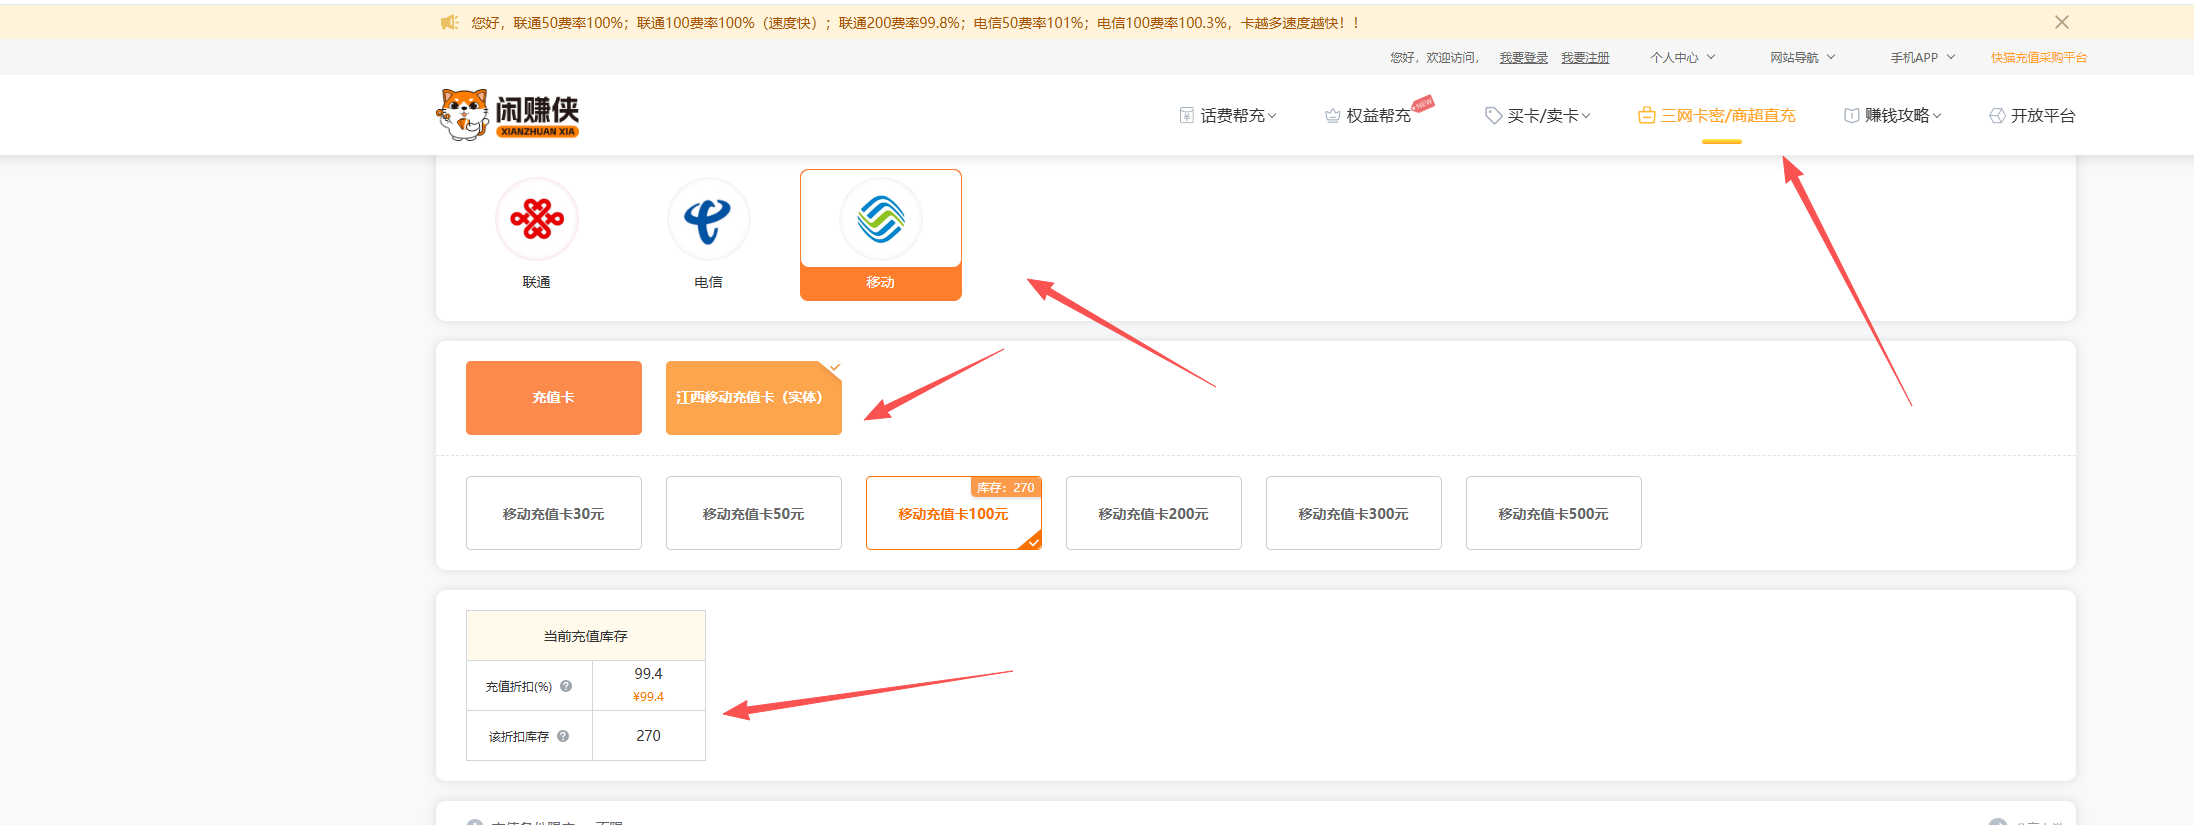Pick the 移动充值卡100元 option
This screenshot has height=825, width=2194.
954,513
